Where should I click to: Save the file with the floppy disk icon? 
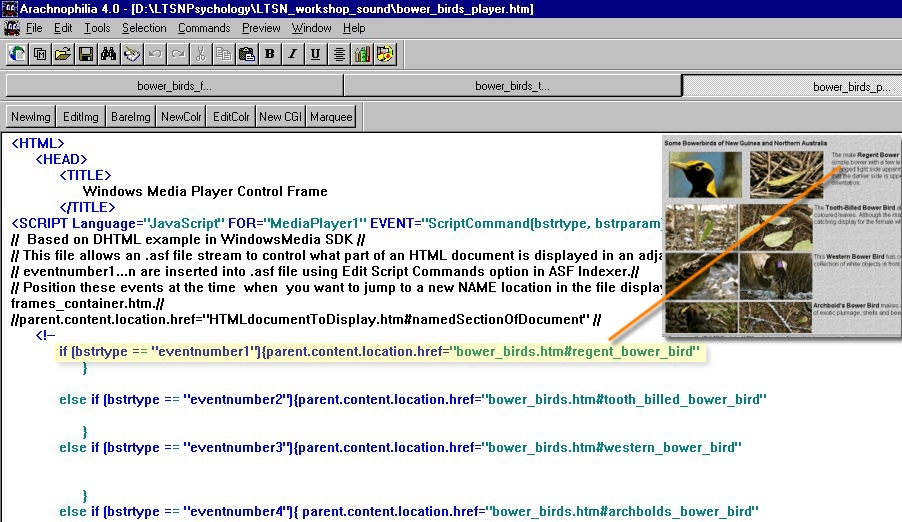tap(86, 54)
